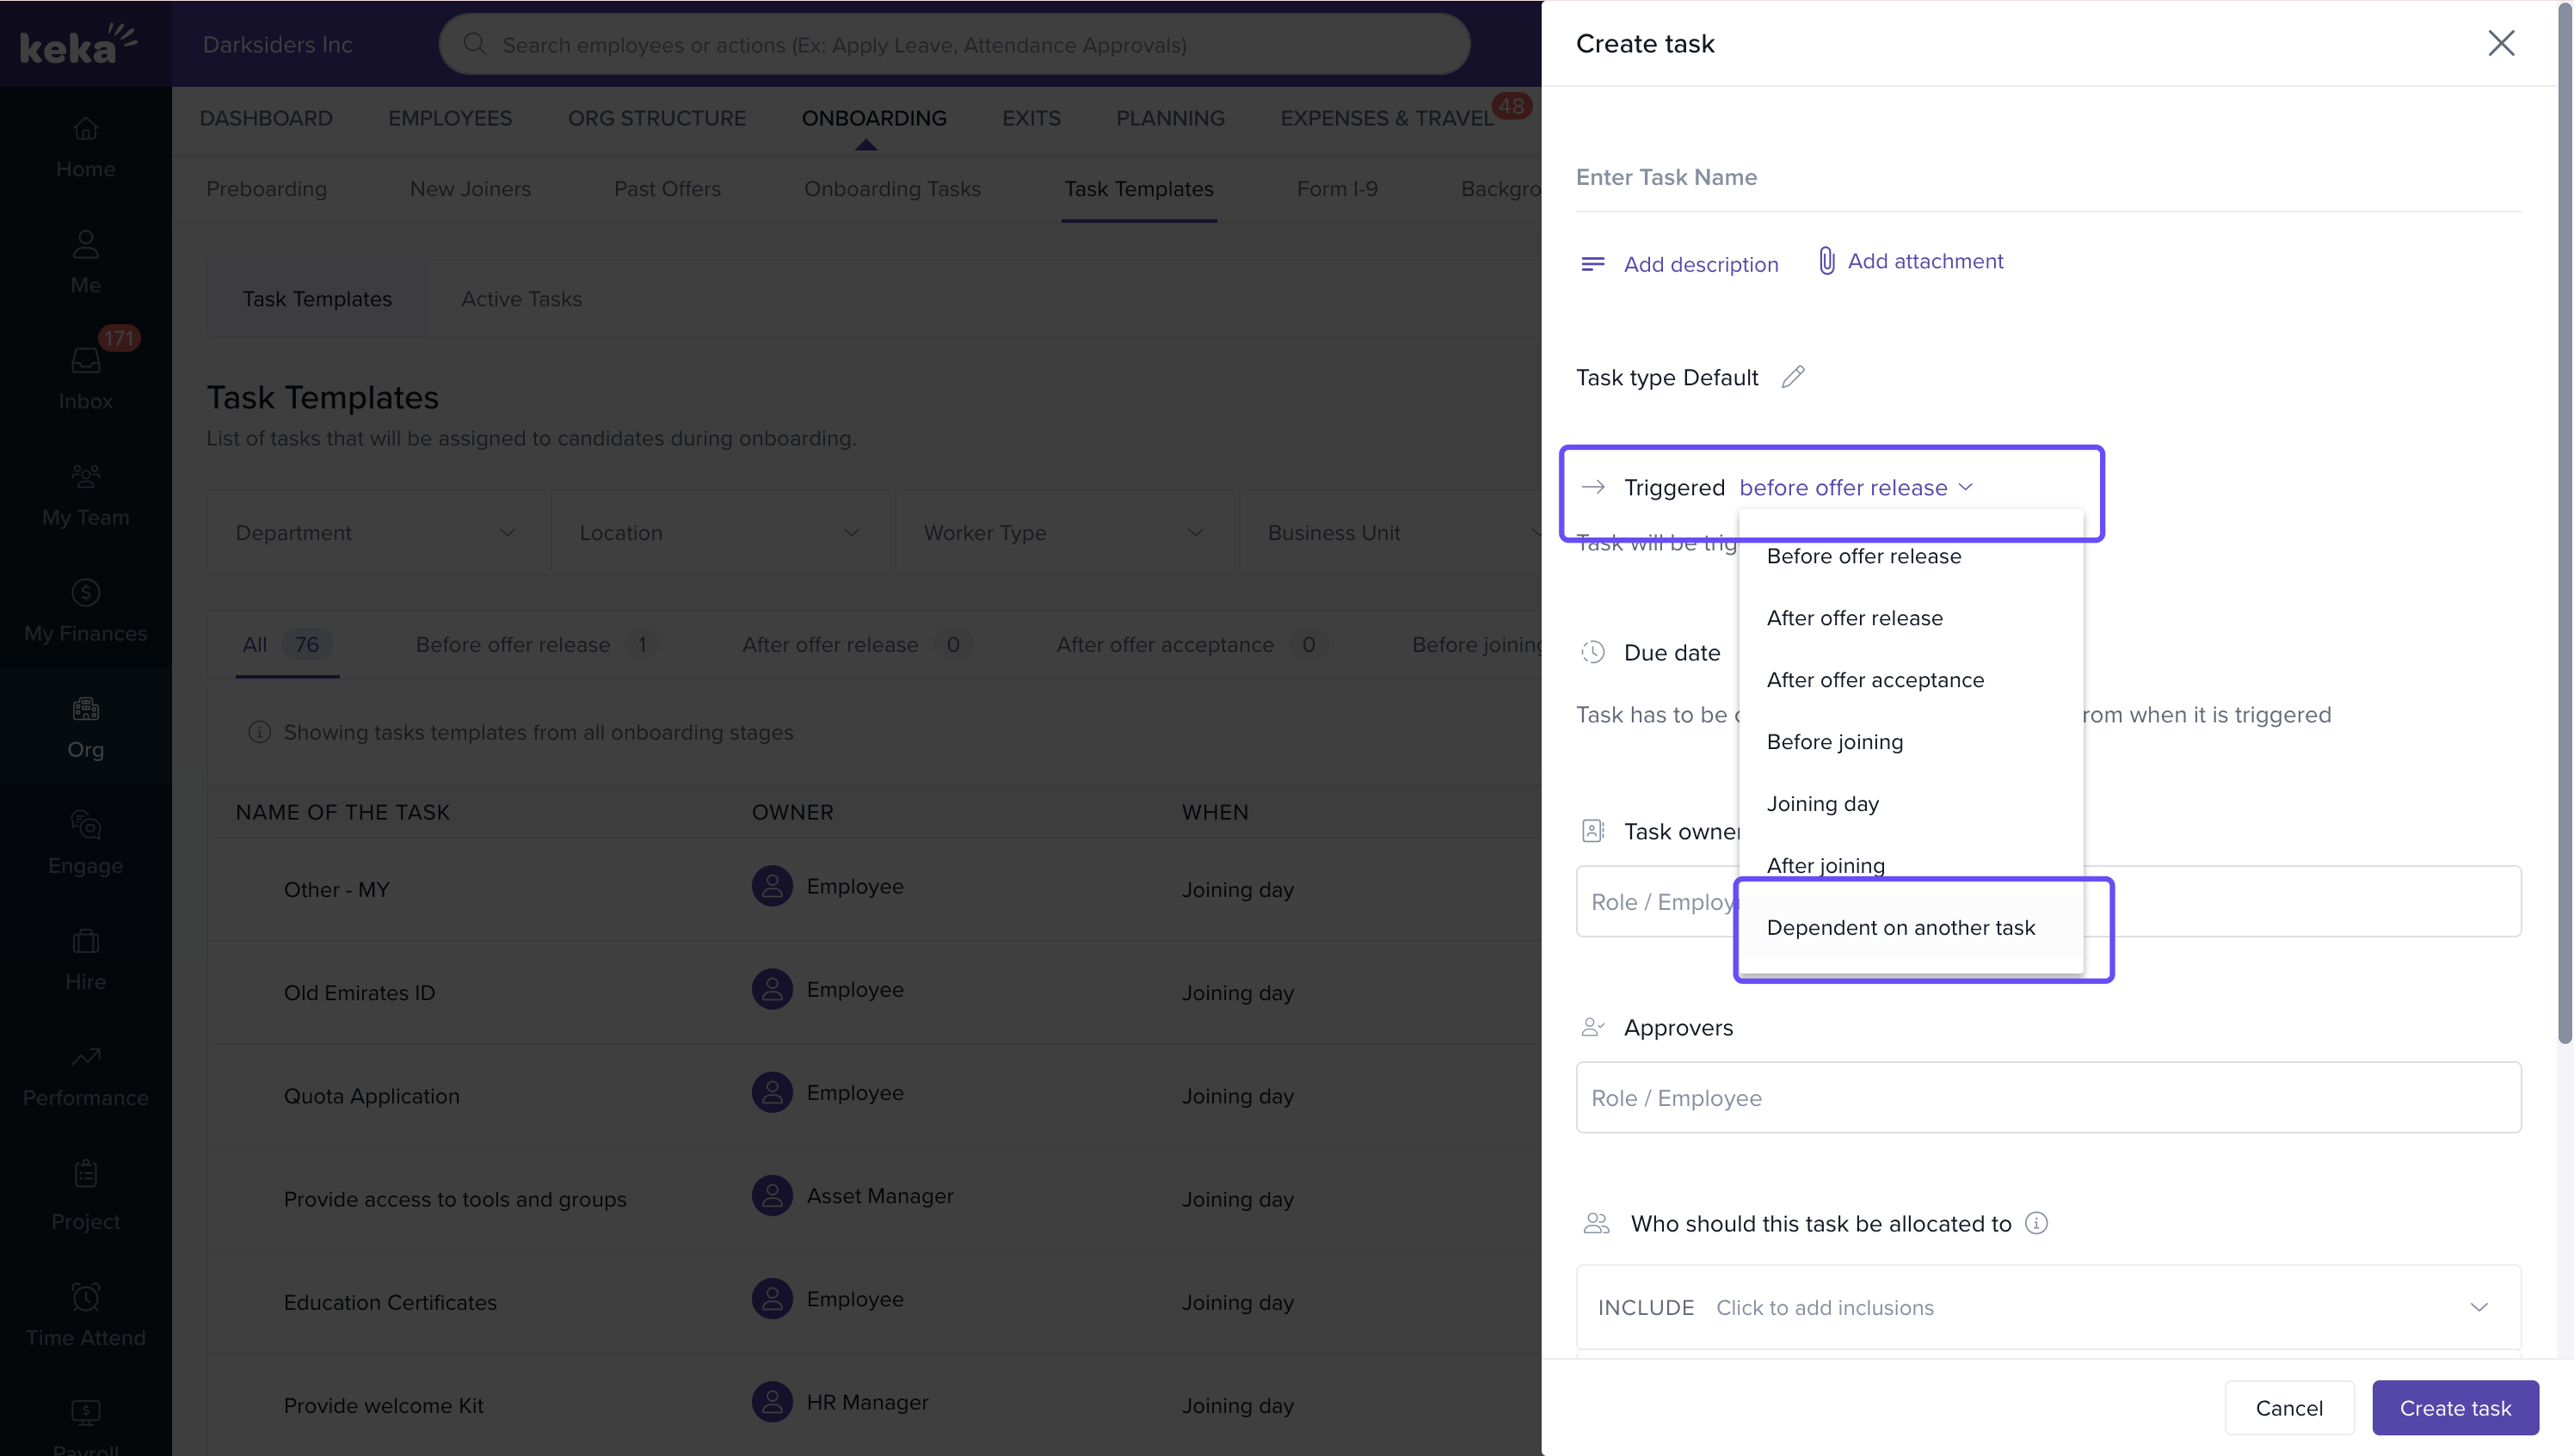Click the Approvers person icon
Image resolution: width=2574 pixels, height=1456 pixels.
pos(1592,1027)
